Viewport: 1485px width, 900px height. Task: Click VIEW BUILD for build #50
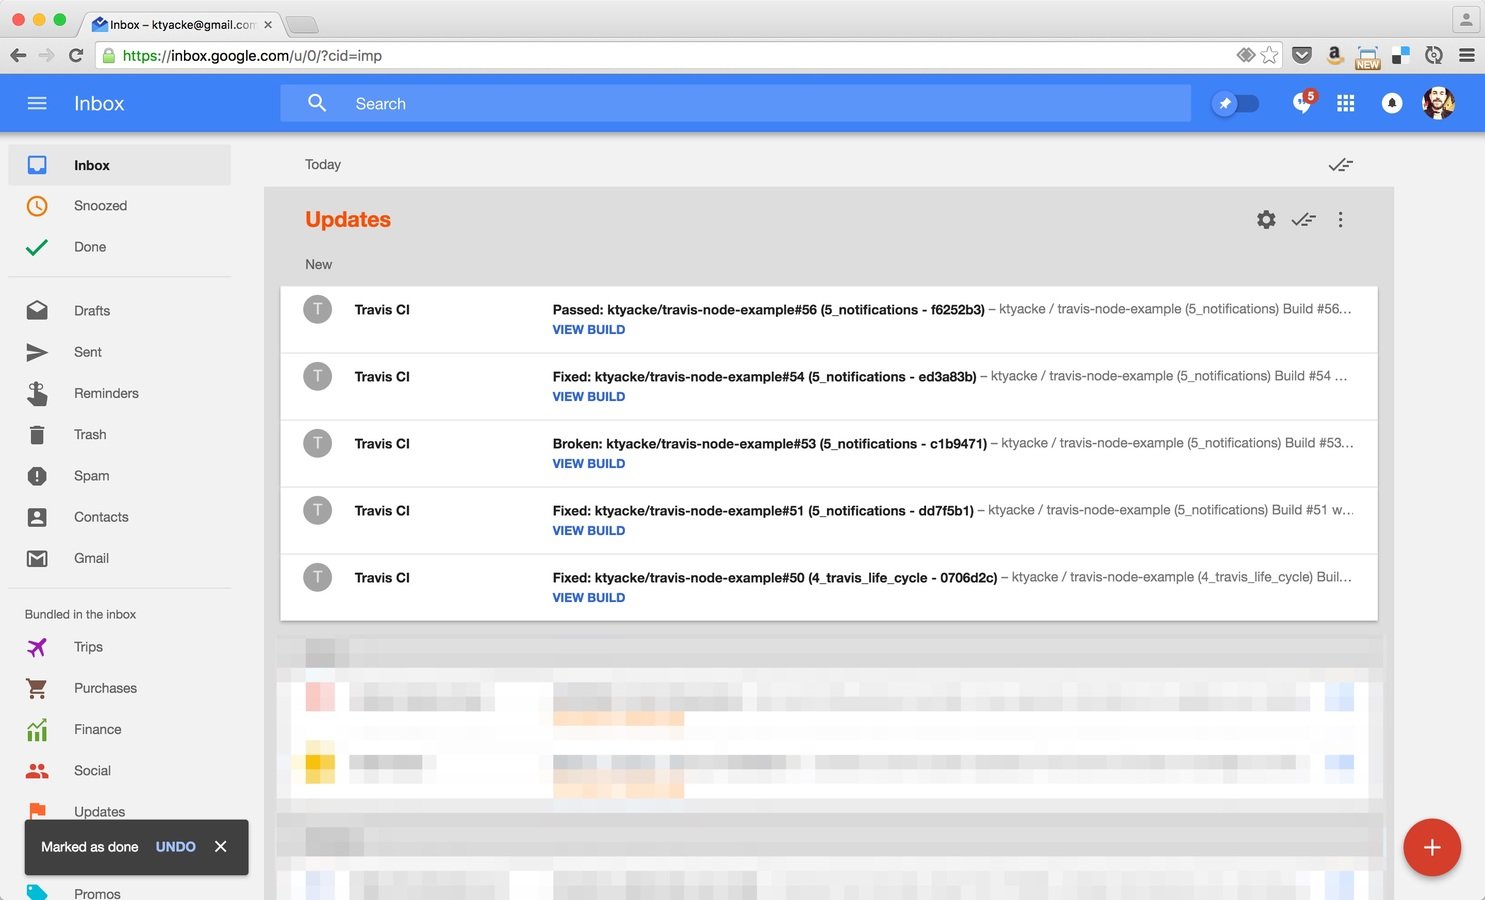click(589, 597)
